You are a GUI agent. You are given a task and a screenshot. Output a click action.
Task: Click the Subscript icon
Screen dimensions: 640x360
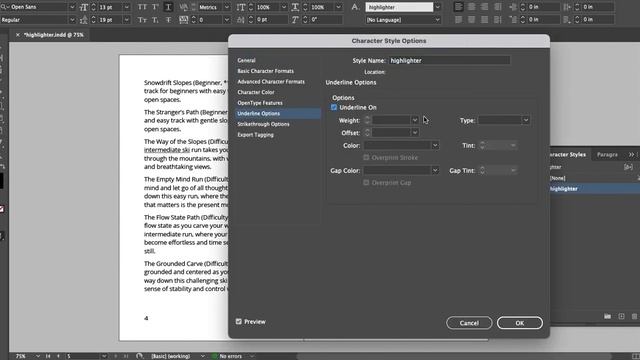[x=155, y=20]
